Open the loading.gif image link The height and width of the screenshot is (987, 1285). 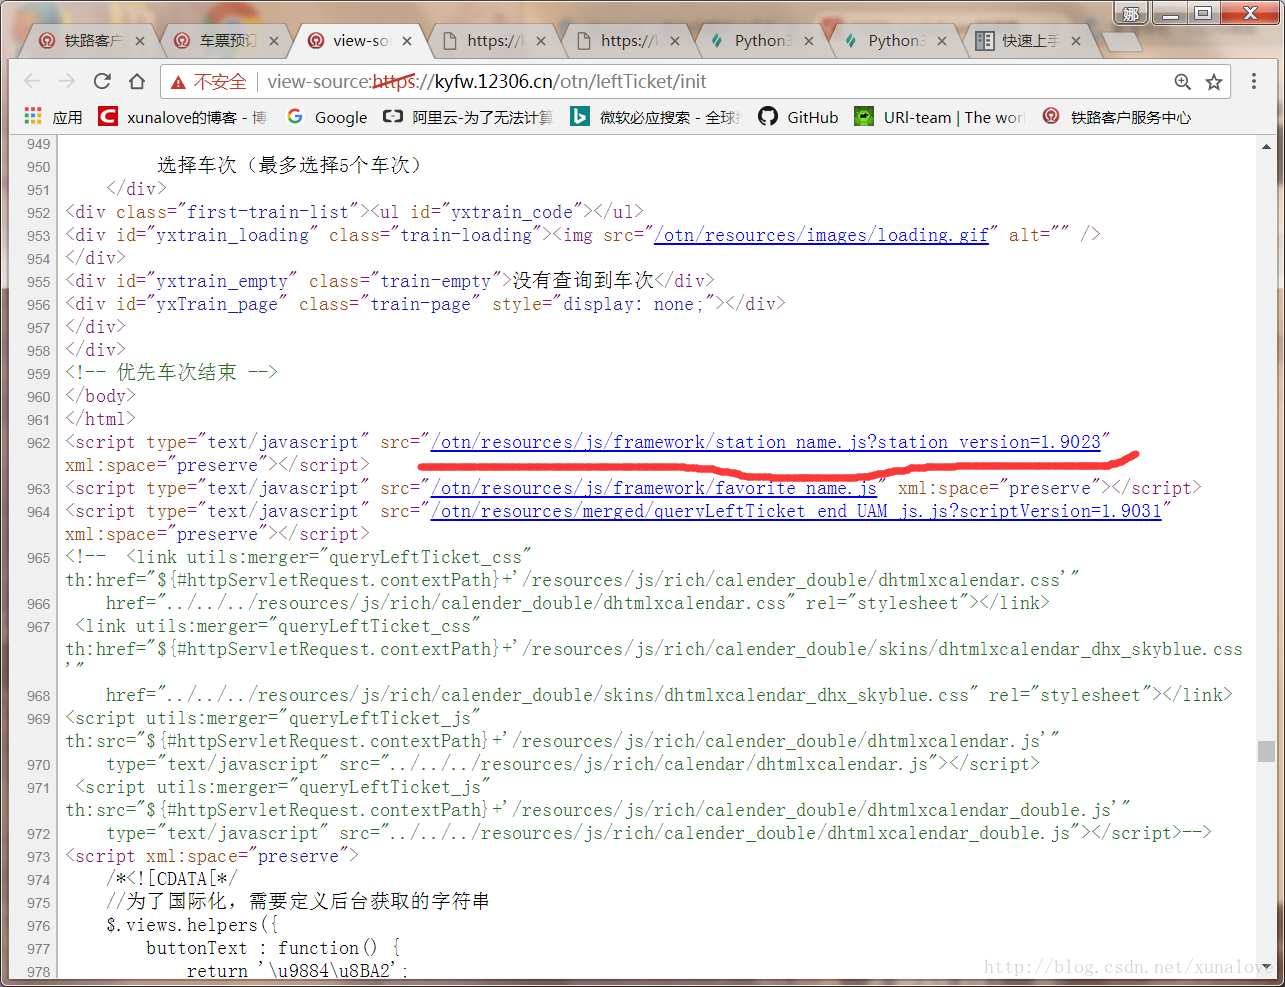tap(821, 235)
